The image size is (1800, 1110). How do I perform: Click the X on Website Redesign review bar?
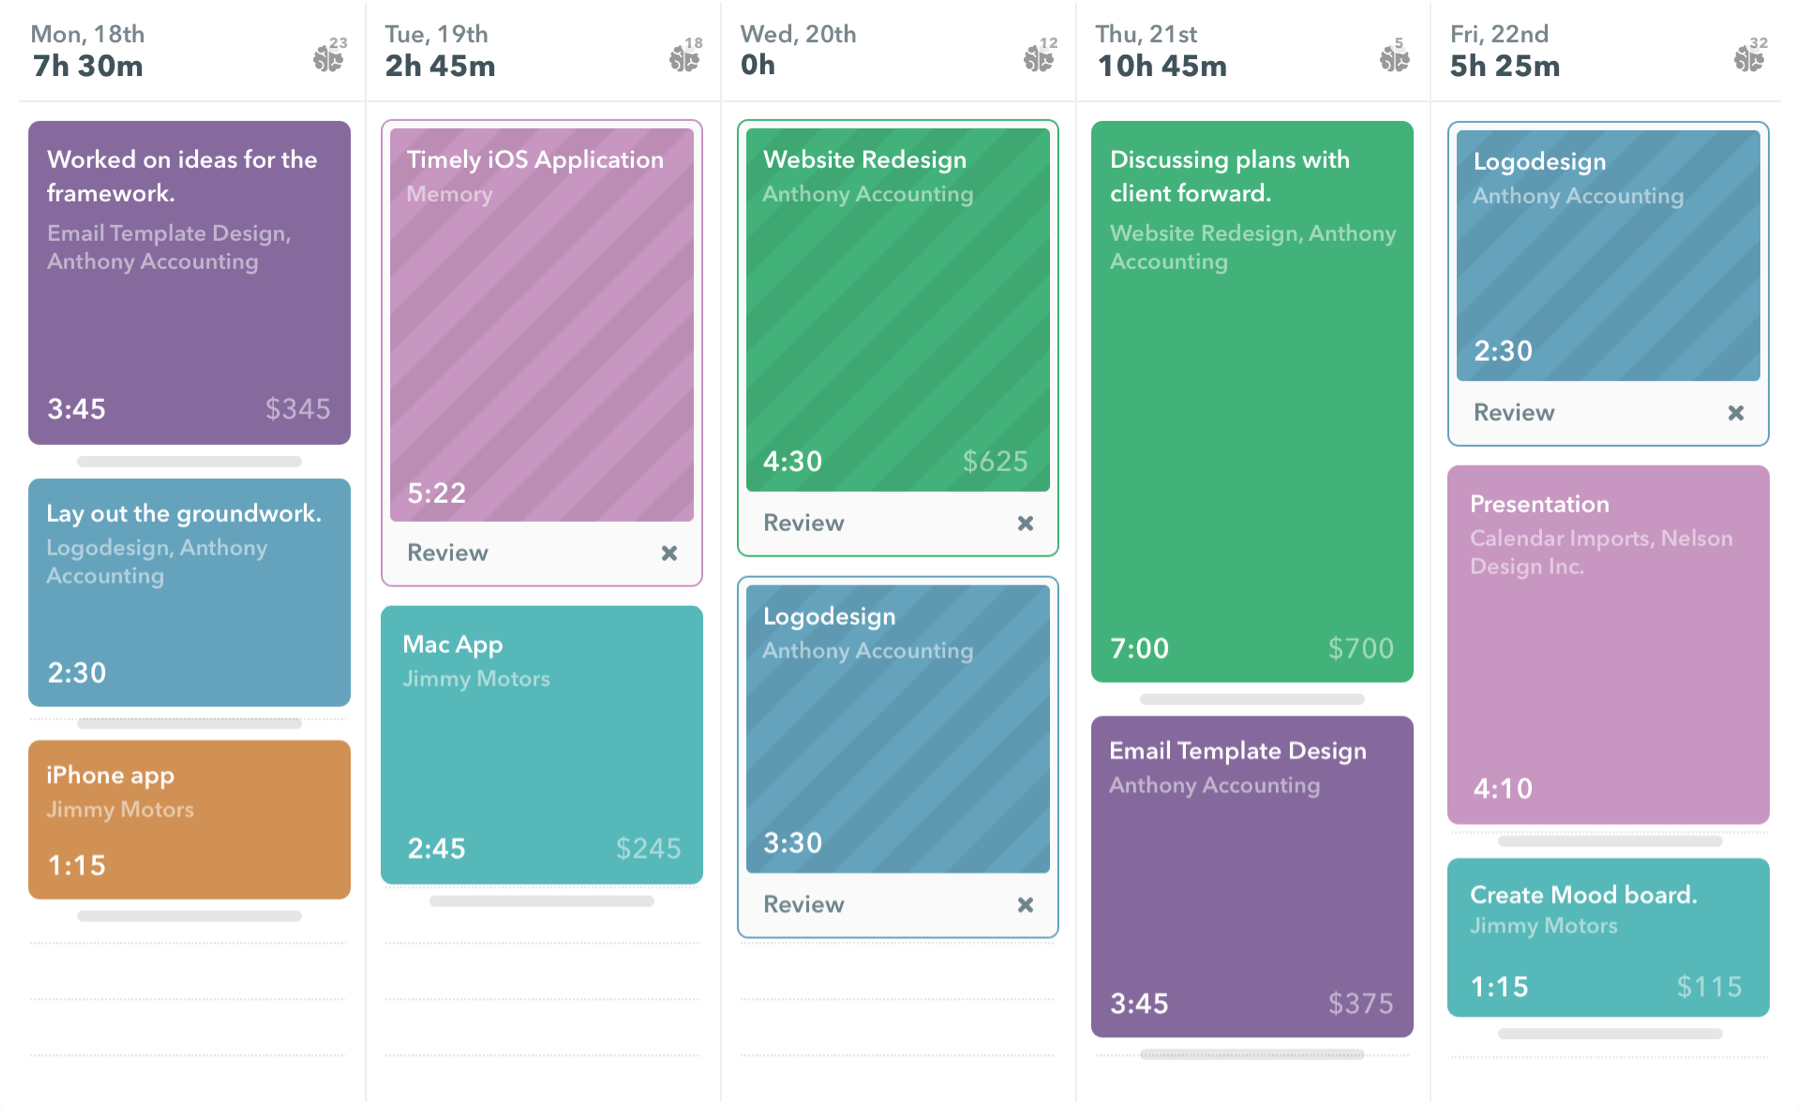[x=1026, y=523]
